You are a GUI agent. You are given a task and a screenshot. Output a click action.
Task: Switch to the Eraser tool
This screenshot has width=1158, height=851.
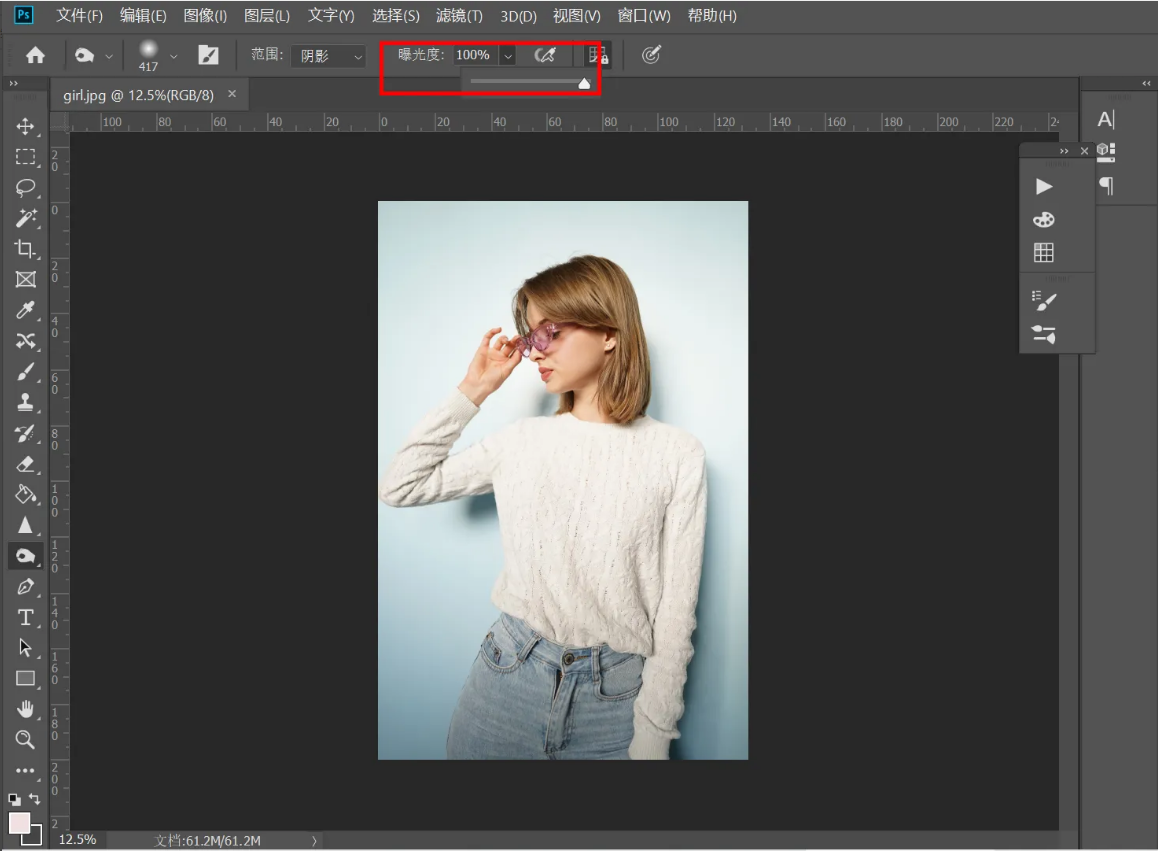pos(25,463)
